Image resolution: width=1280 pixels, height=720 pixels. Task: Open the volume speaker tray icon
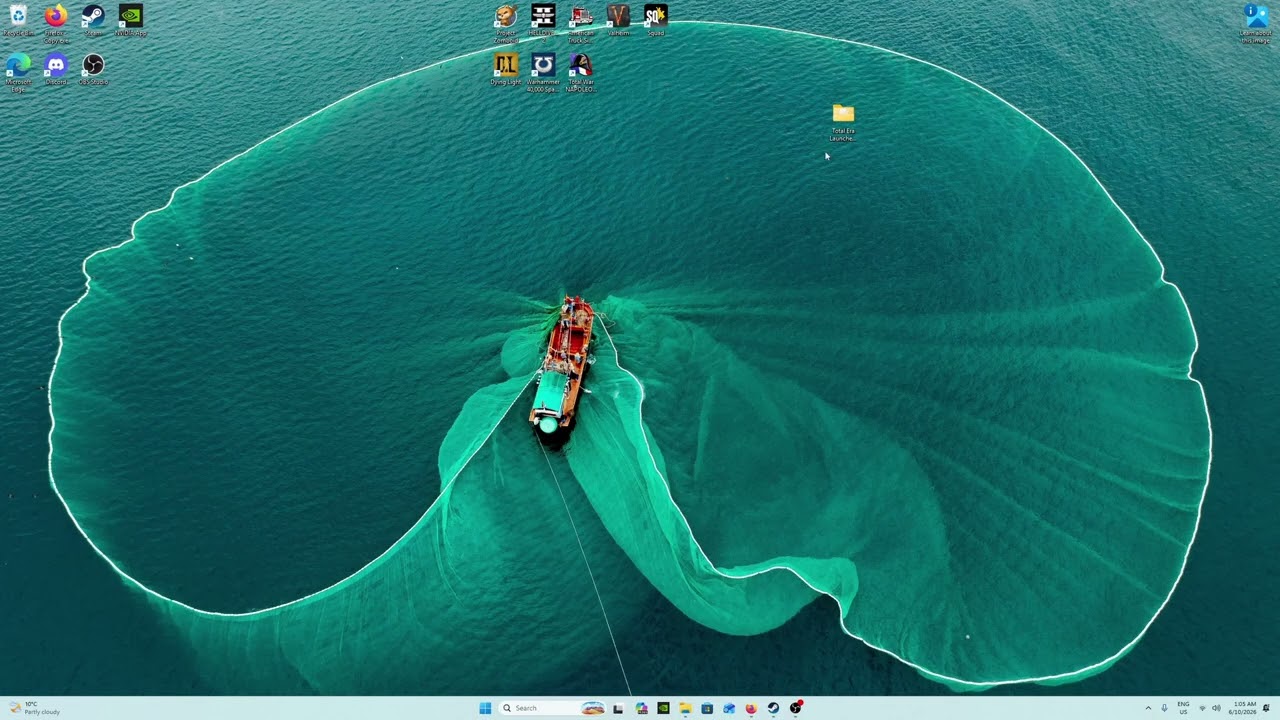tap(1216, 708)
